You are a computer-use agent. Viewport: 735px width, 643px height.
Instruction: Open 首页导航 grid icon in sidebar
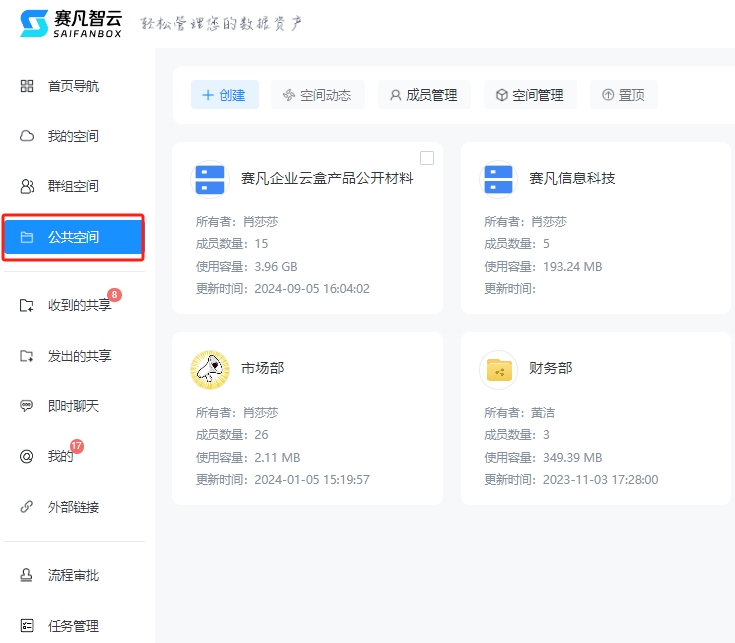click(x=27, y=86)
